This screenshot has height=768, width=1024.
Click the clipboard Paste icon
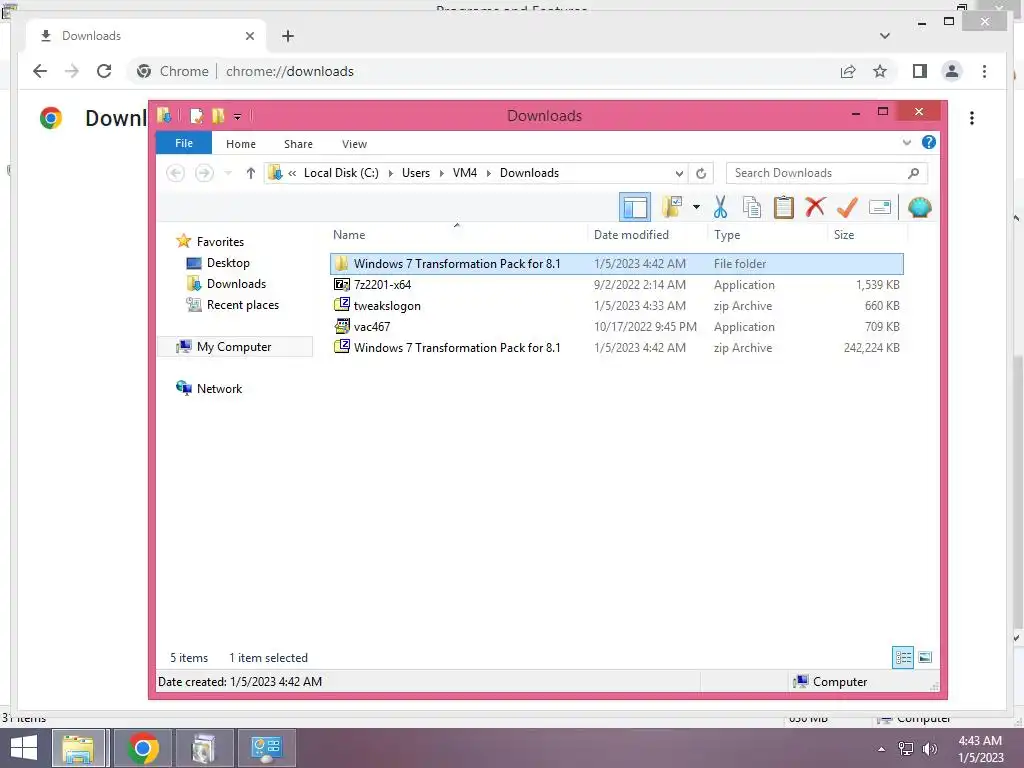pos(784,208)
